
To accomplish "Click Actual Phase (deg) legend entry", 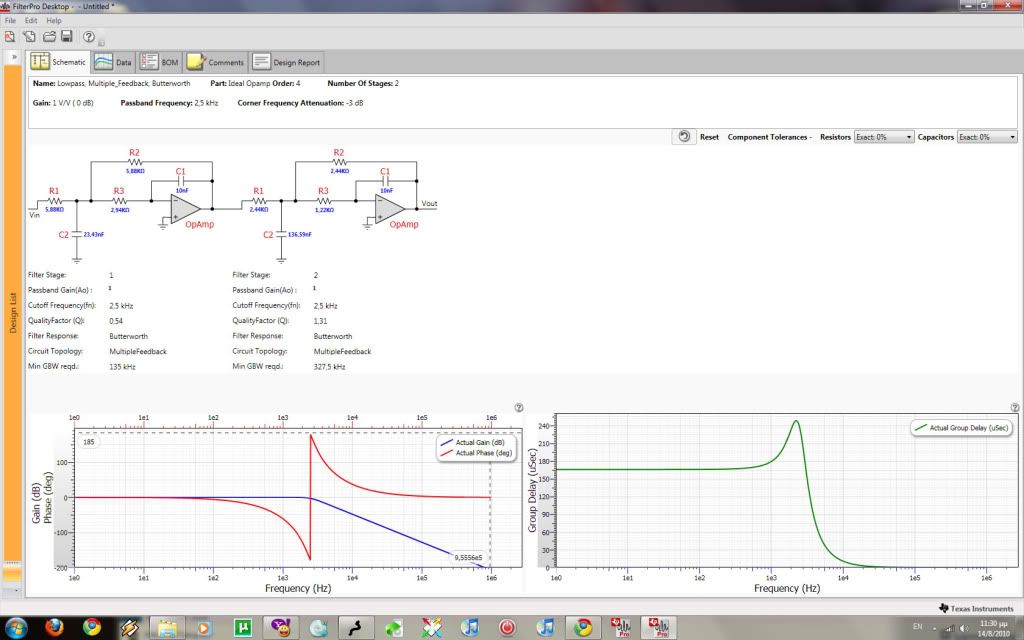I will pyautogui.click(x=476, y=453).
